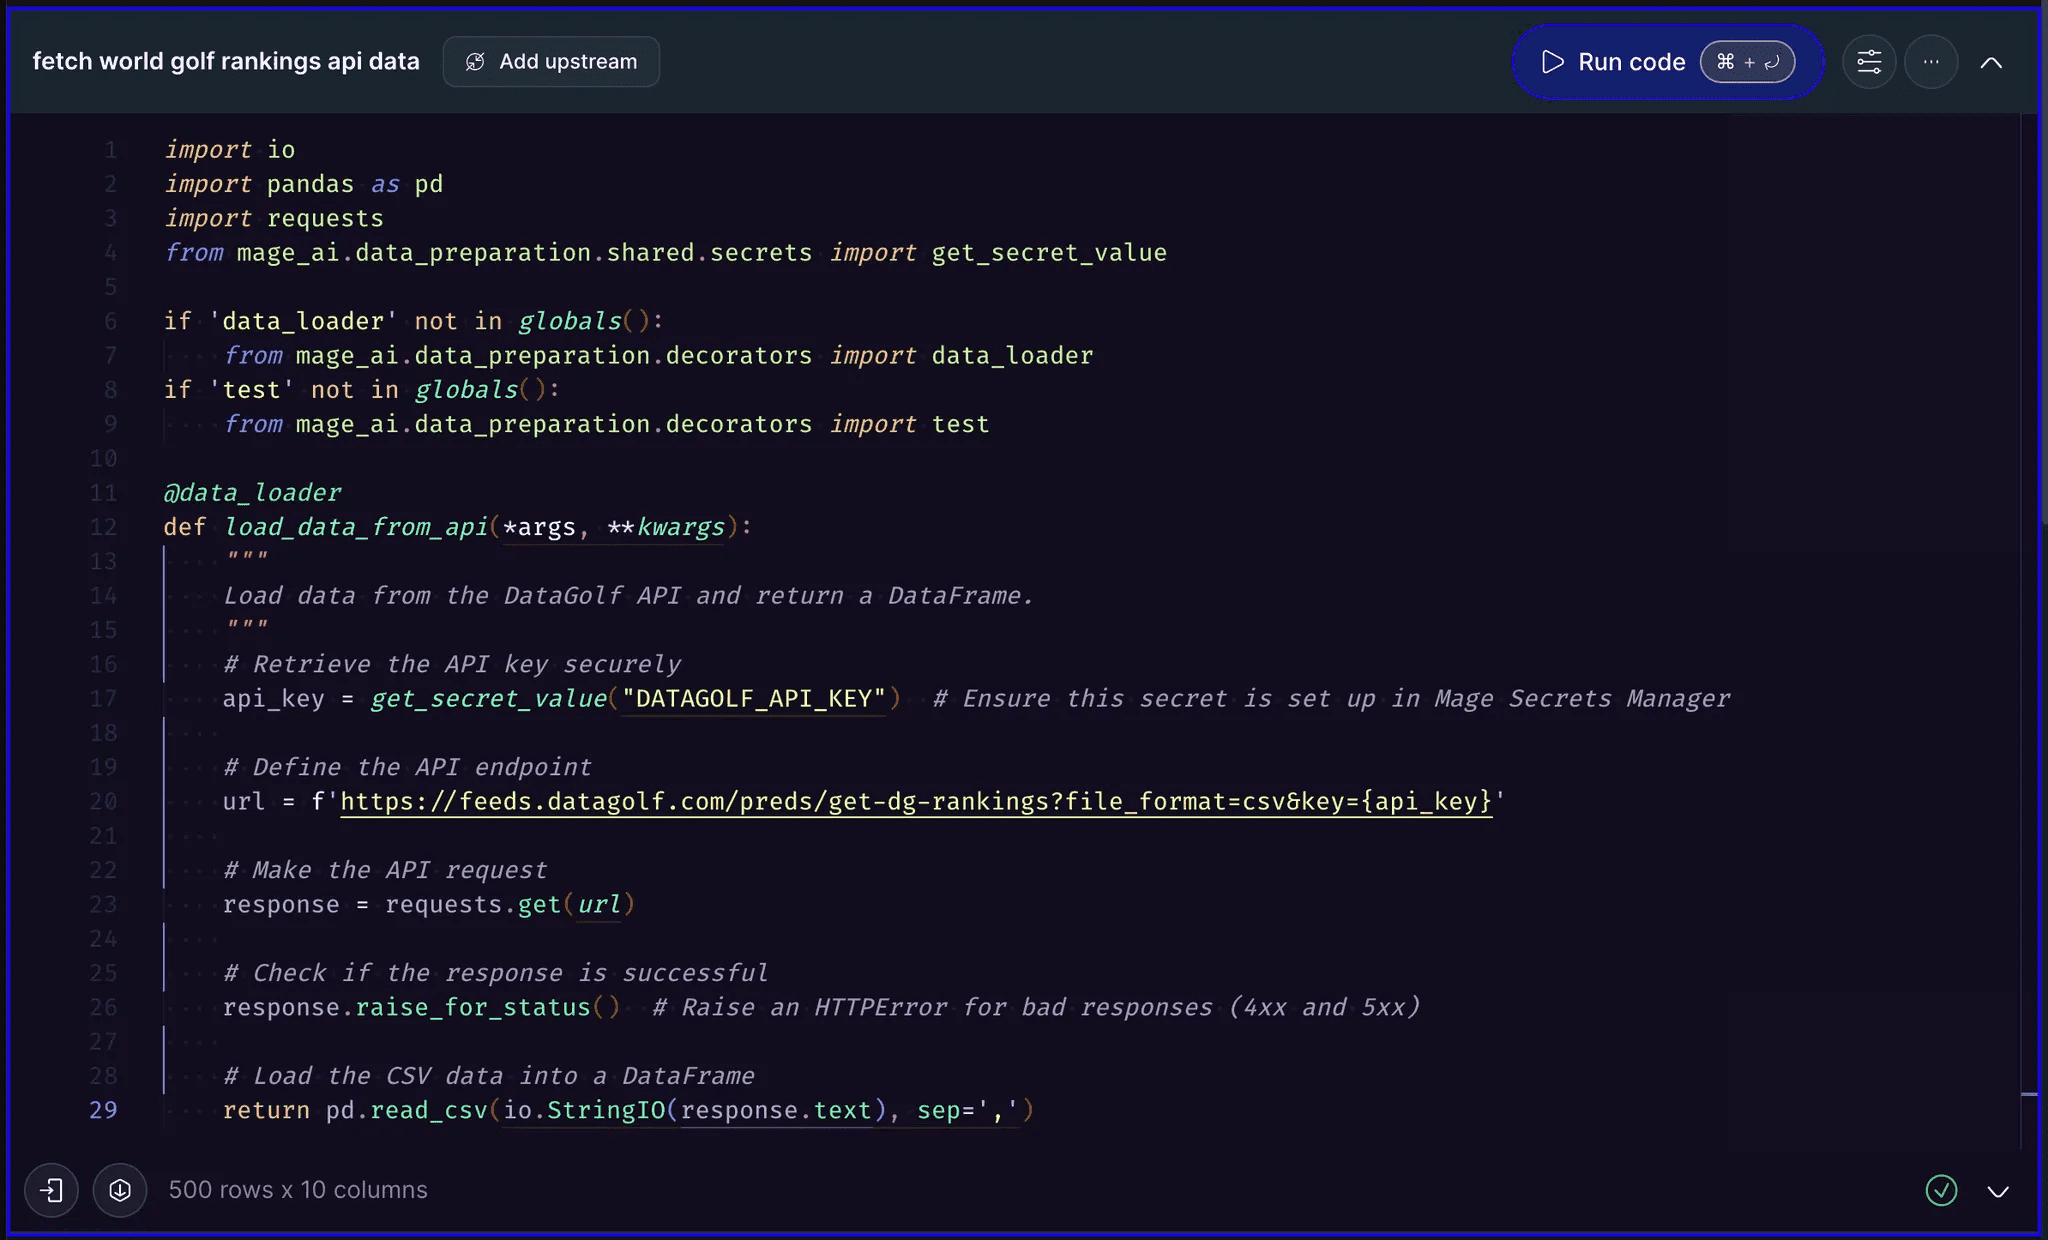The image size is (2048, 1240).
Task: Collapse the block with top chevron
Action: (1991, 63)
